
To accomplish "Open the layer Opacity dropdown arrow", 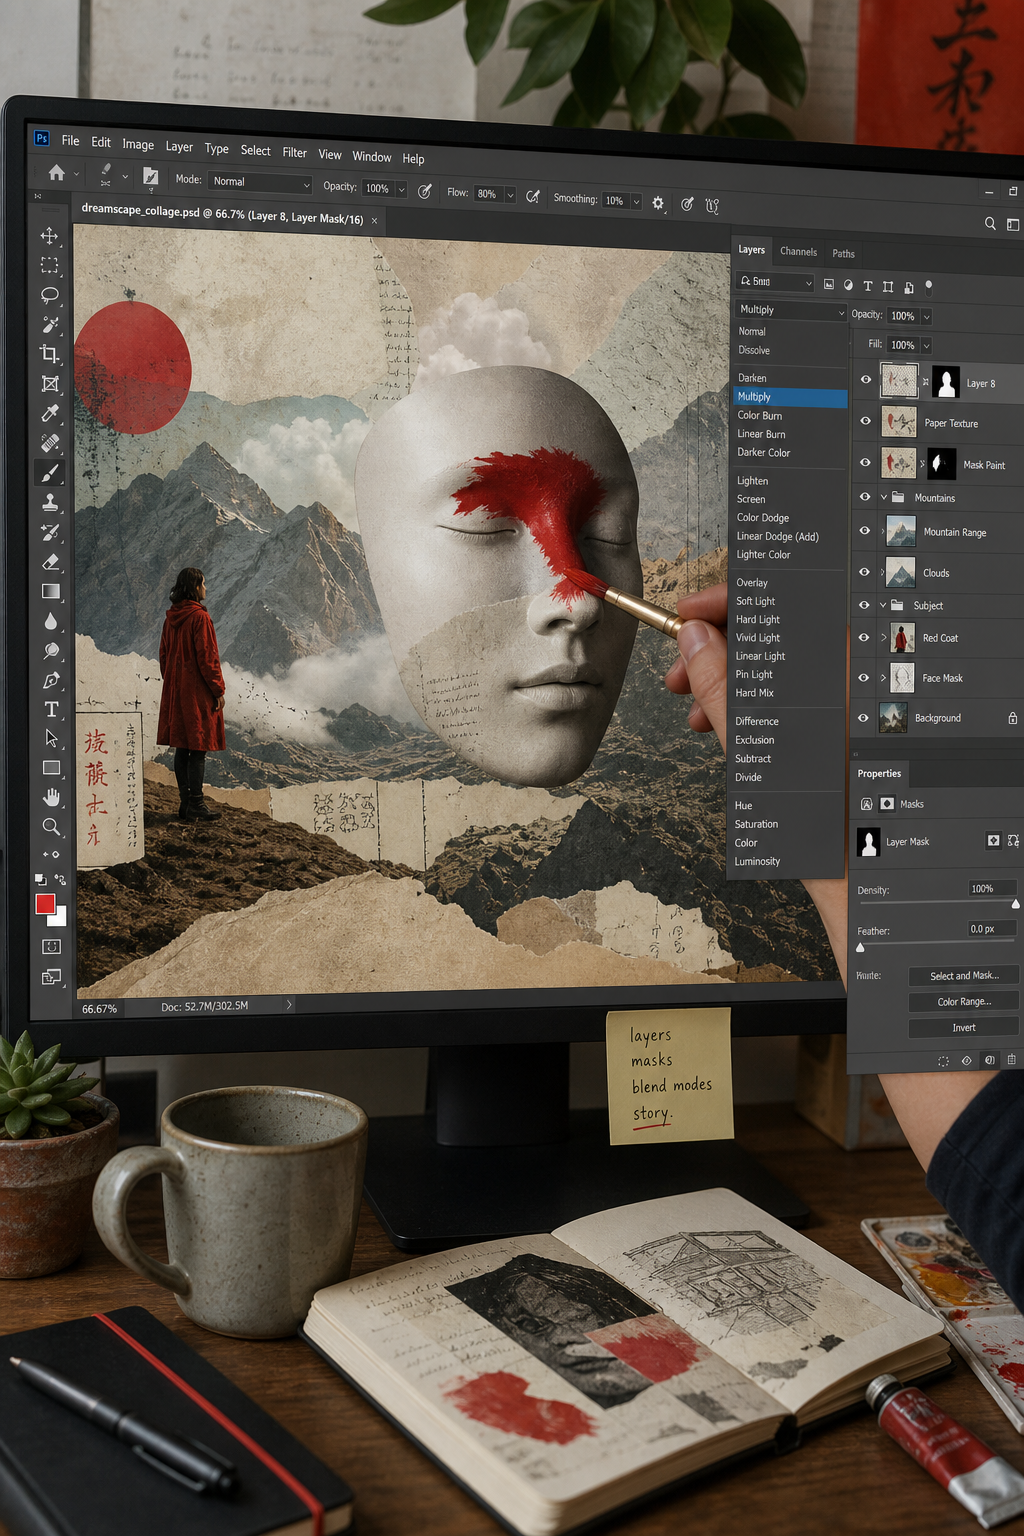I will (927, 316).
